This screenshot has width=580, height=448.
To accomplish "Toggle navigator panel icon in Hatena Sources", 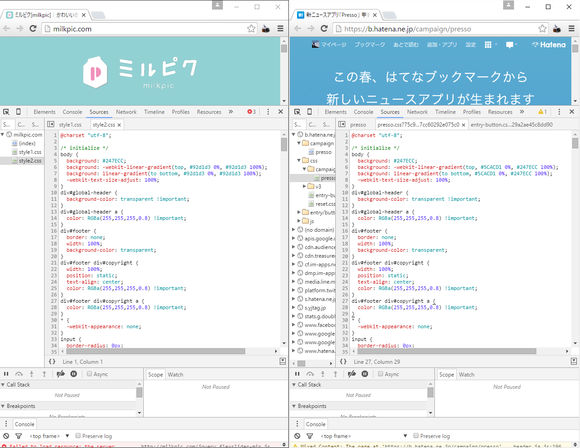I will [342, 124].
